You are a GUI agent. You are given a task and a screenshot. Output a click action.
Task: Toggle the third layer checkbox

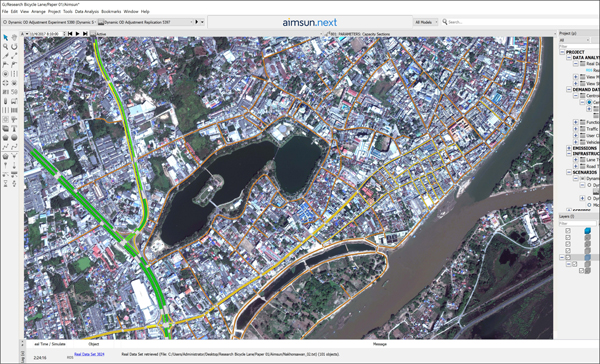click(568, 244)
